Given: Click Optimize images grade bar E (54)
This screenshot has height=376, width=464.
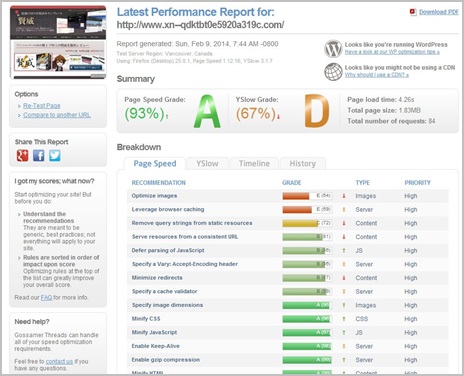Looking at the screenshot, I should 307,196.
